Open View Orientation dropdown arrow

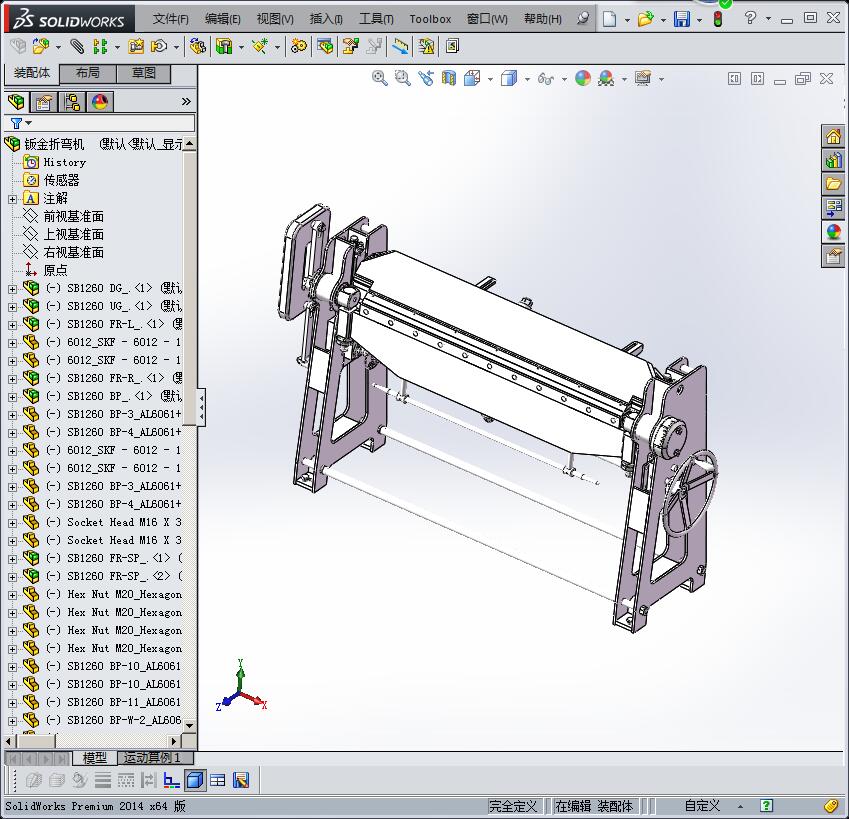click(491, 80)
